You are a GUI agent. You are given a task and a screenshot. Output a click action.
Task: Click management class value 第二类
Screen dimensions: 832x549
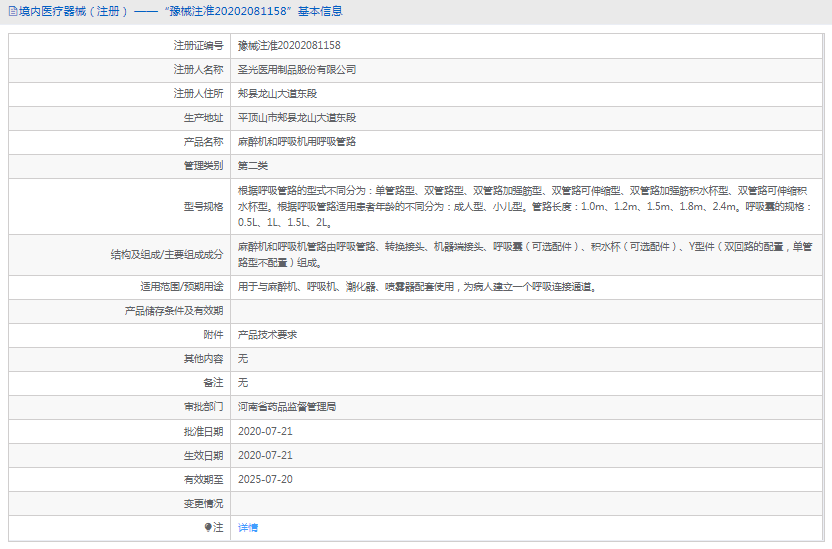253,166
